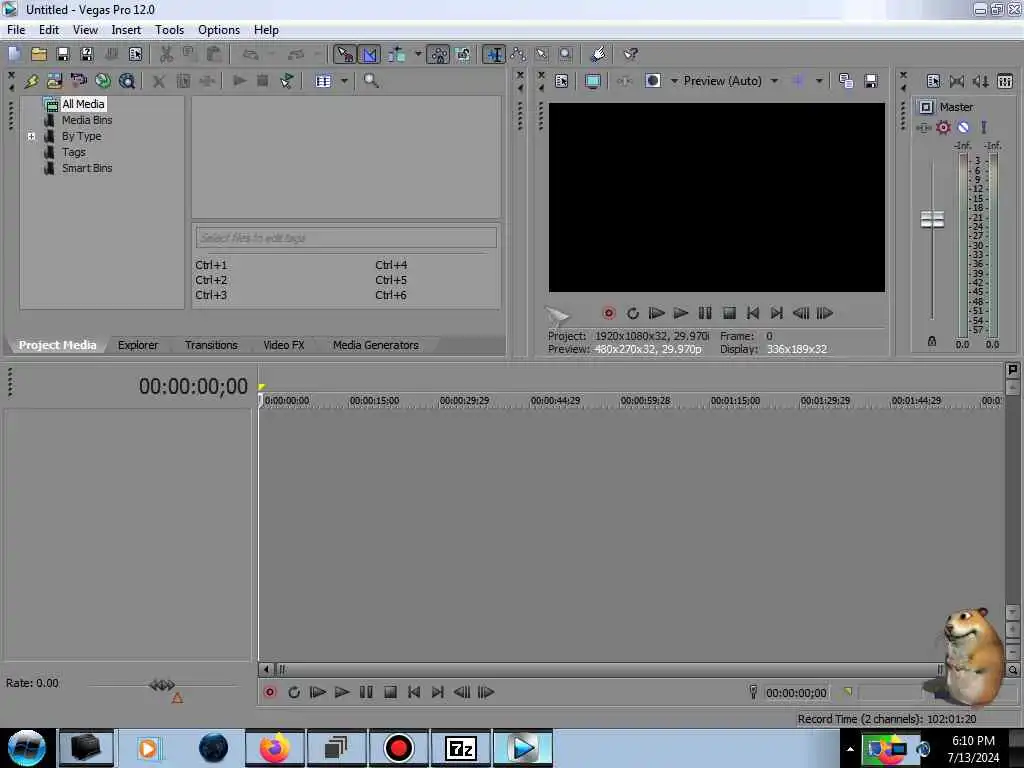The height and width of the screenshot is (768, 1024).
Task: Select the Envelope Edit tool
Action: (x=518, y=54)
